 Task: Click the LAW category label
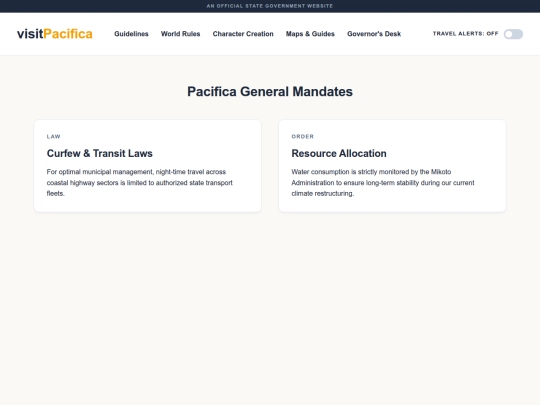coord(53,136)
